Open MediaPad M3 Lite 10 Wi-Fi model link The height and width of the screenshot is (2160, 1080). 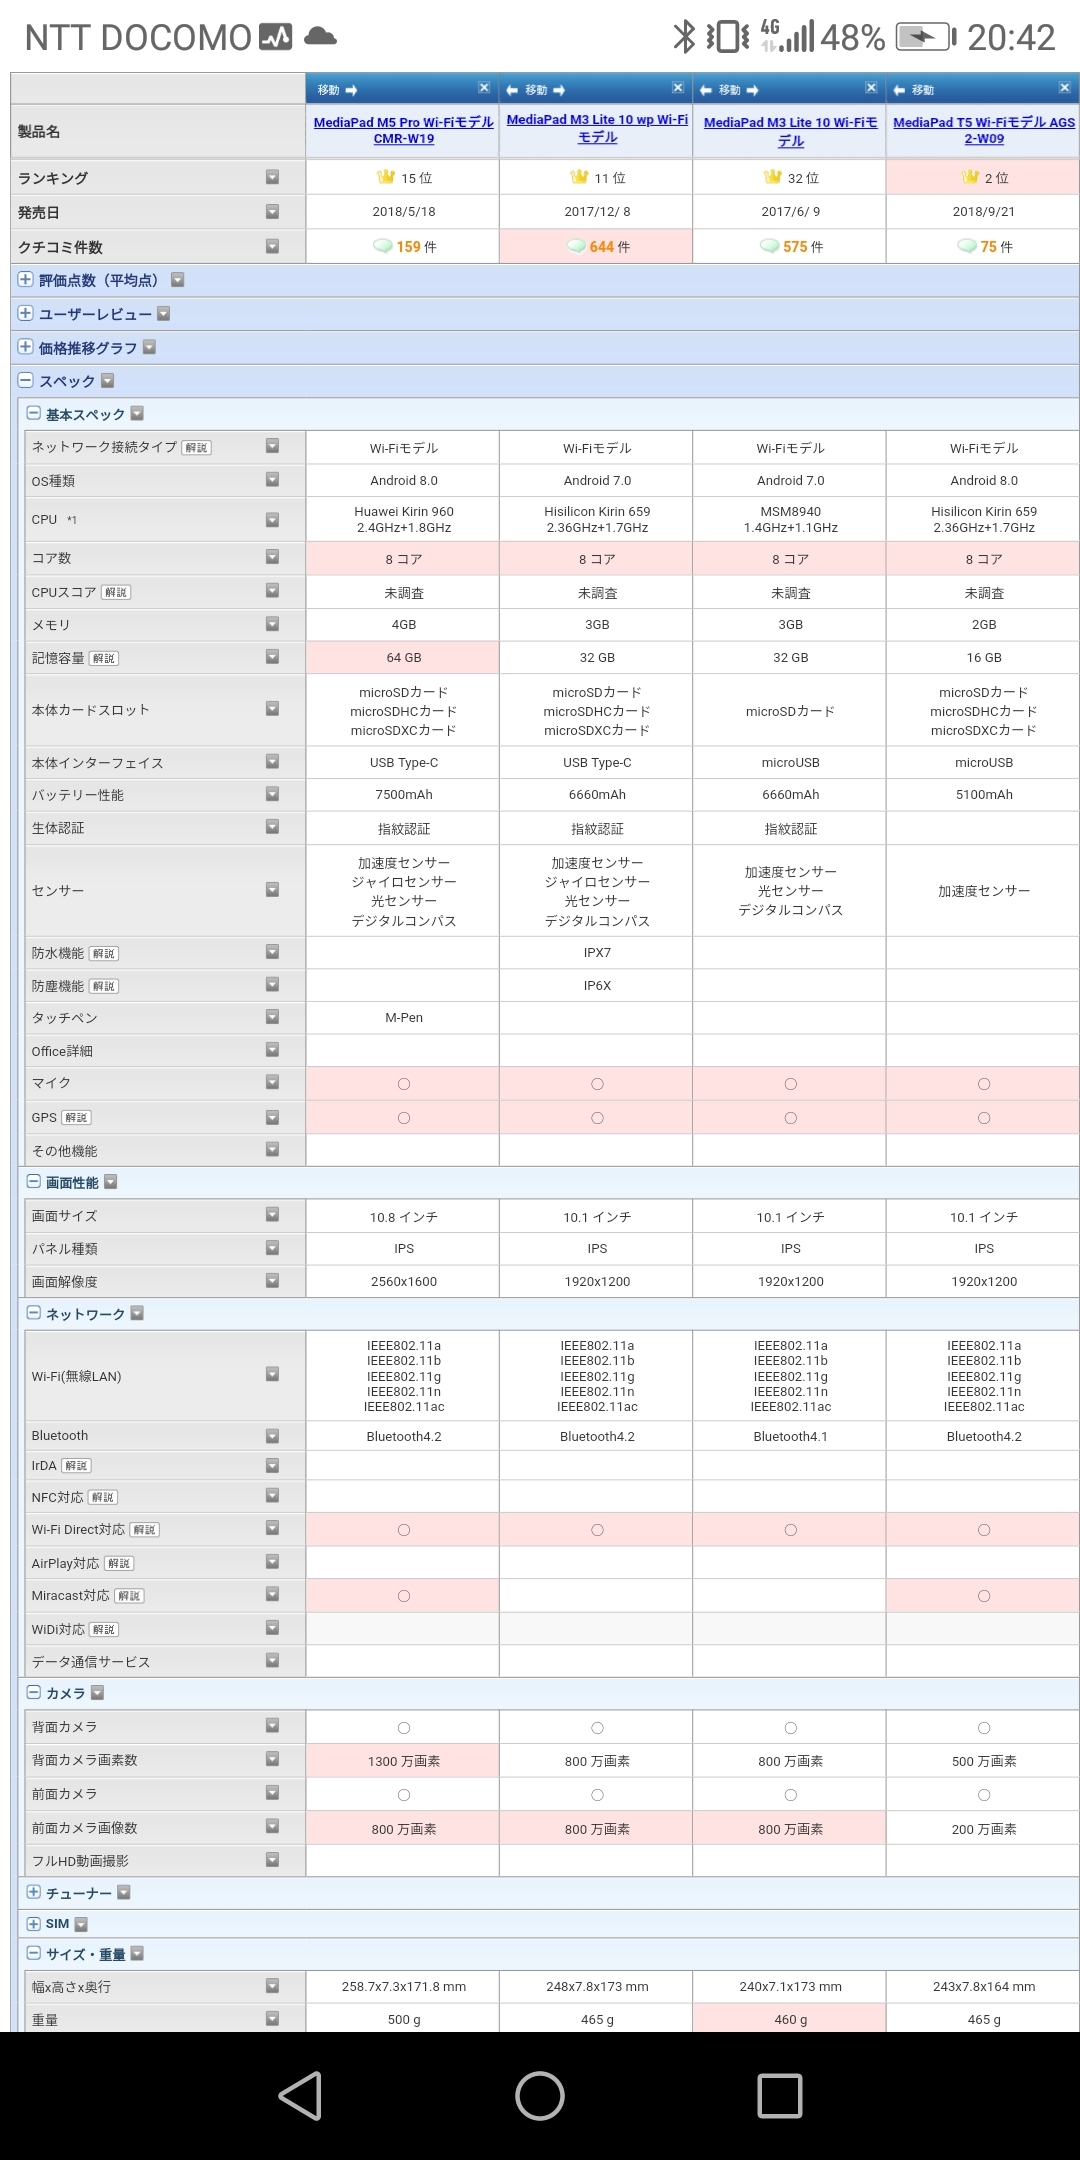tap(790, 131)
